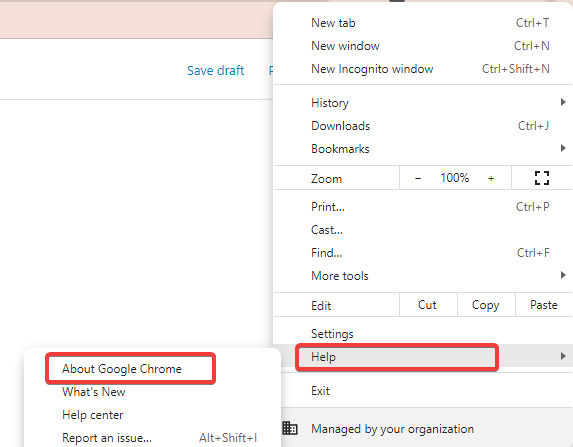The width and height of the screenshot is (573, 447).
Task: Click the Cut button in Edit row
Action: point(428,305)
